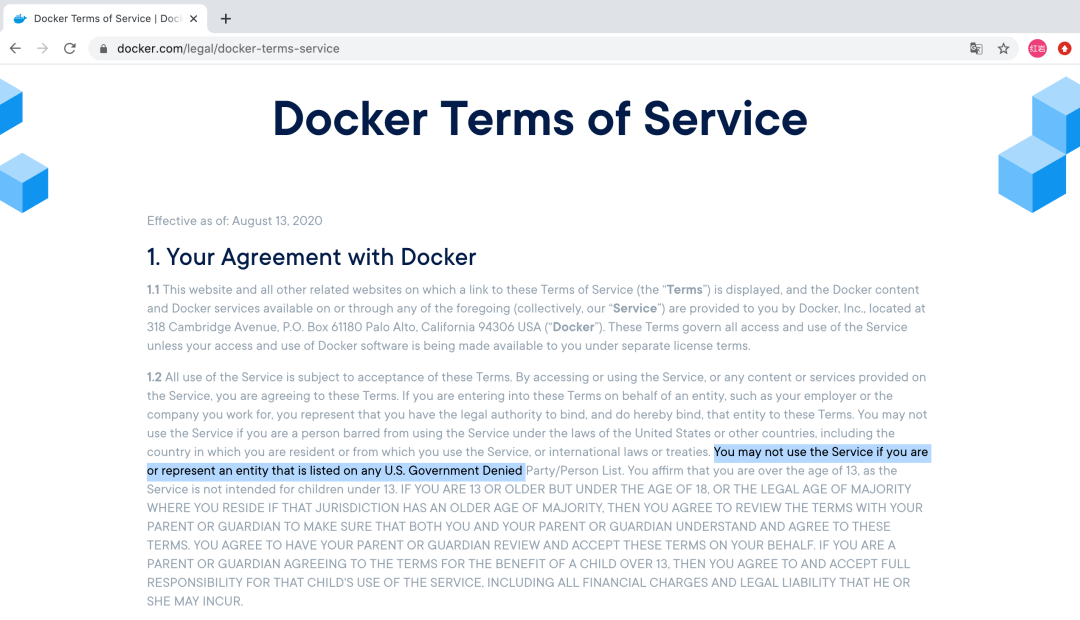1080x620 pixels.
Task: Click the red update icon in the toolbar
Action: (x=1065, y=48)
